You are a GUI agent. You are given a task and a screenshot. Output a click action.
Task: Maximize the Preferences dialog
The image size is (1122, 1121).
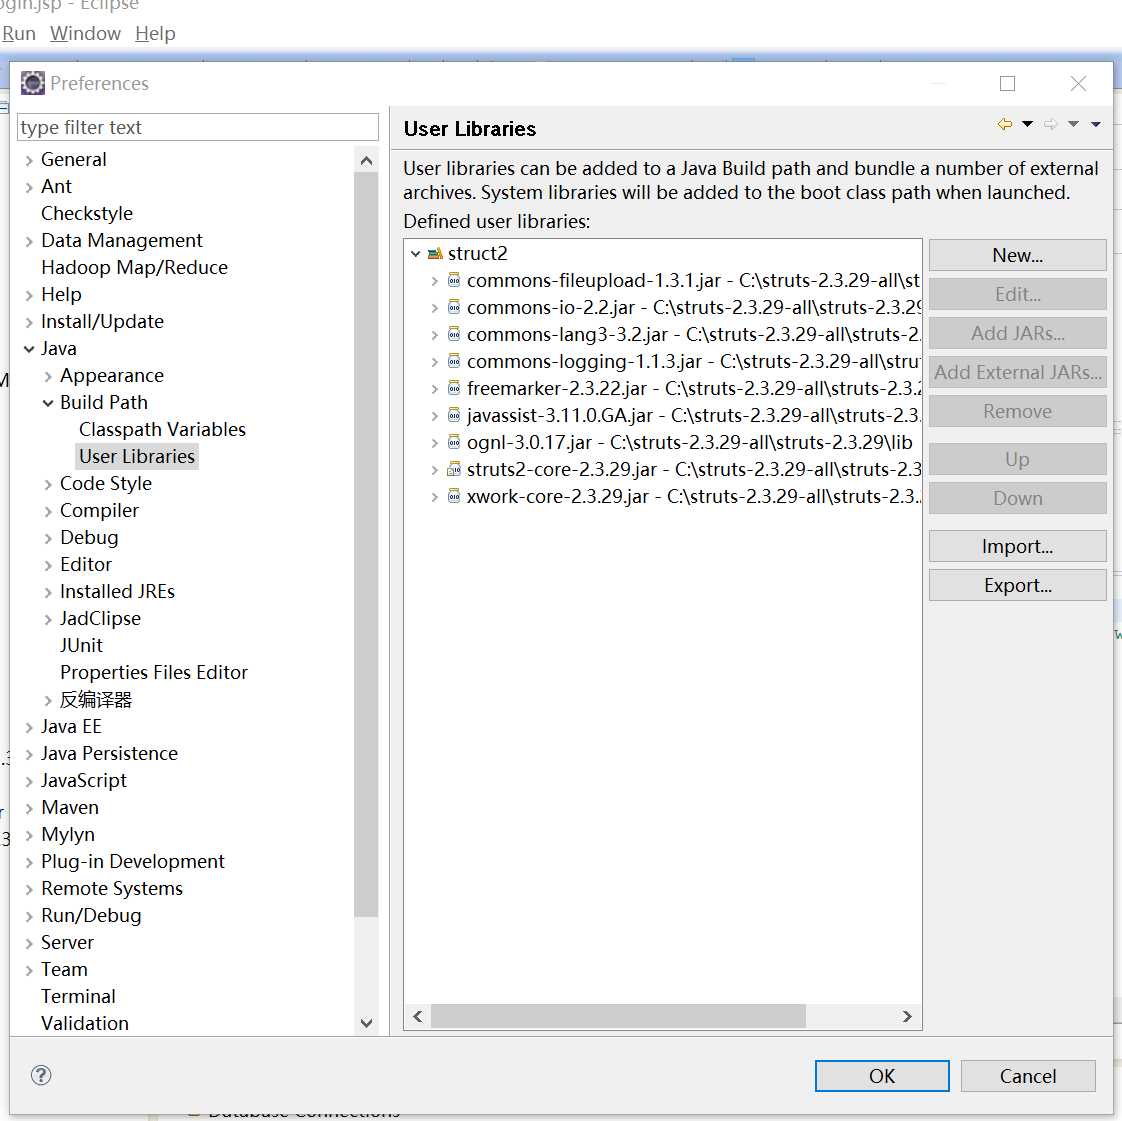click(x=1007, y=84)
